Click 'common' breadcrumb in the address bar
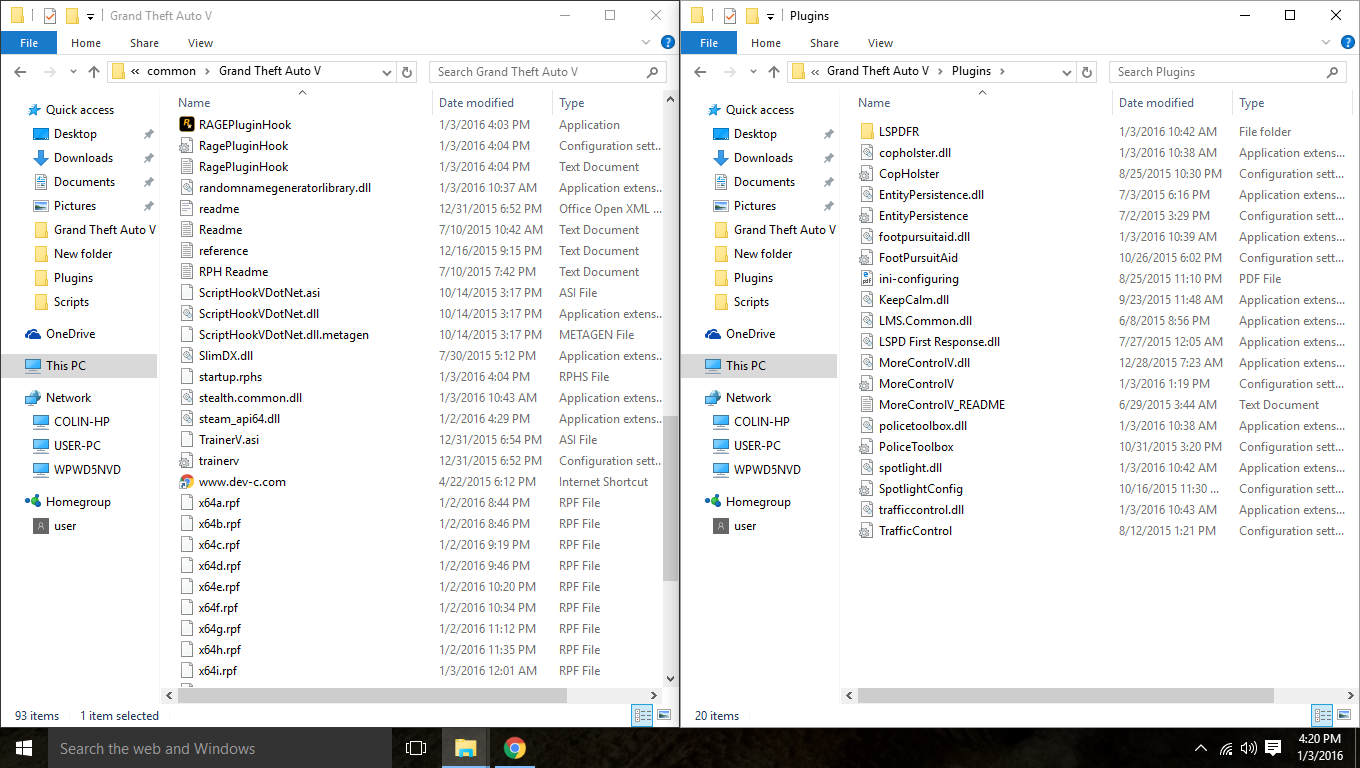 pyautogui.click(x=171, y=72)
